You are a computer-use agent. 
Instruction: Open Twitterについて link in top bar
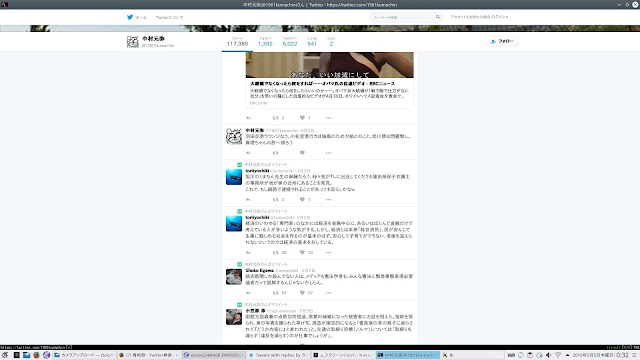(x=169, y=18)
